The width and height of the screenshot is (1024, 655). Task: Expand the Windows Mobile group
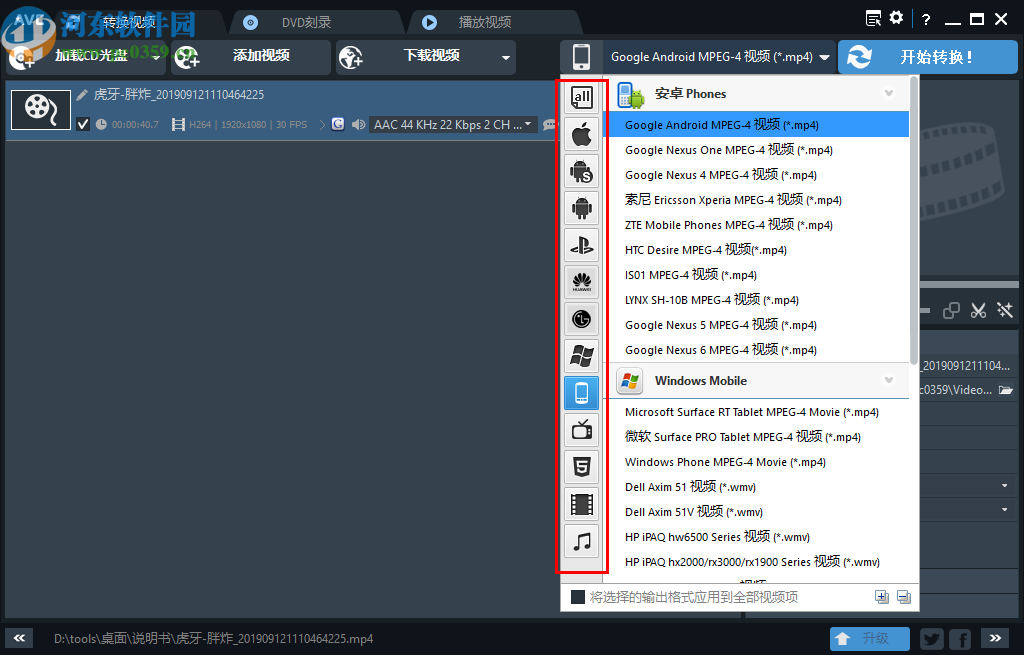888,380
